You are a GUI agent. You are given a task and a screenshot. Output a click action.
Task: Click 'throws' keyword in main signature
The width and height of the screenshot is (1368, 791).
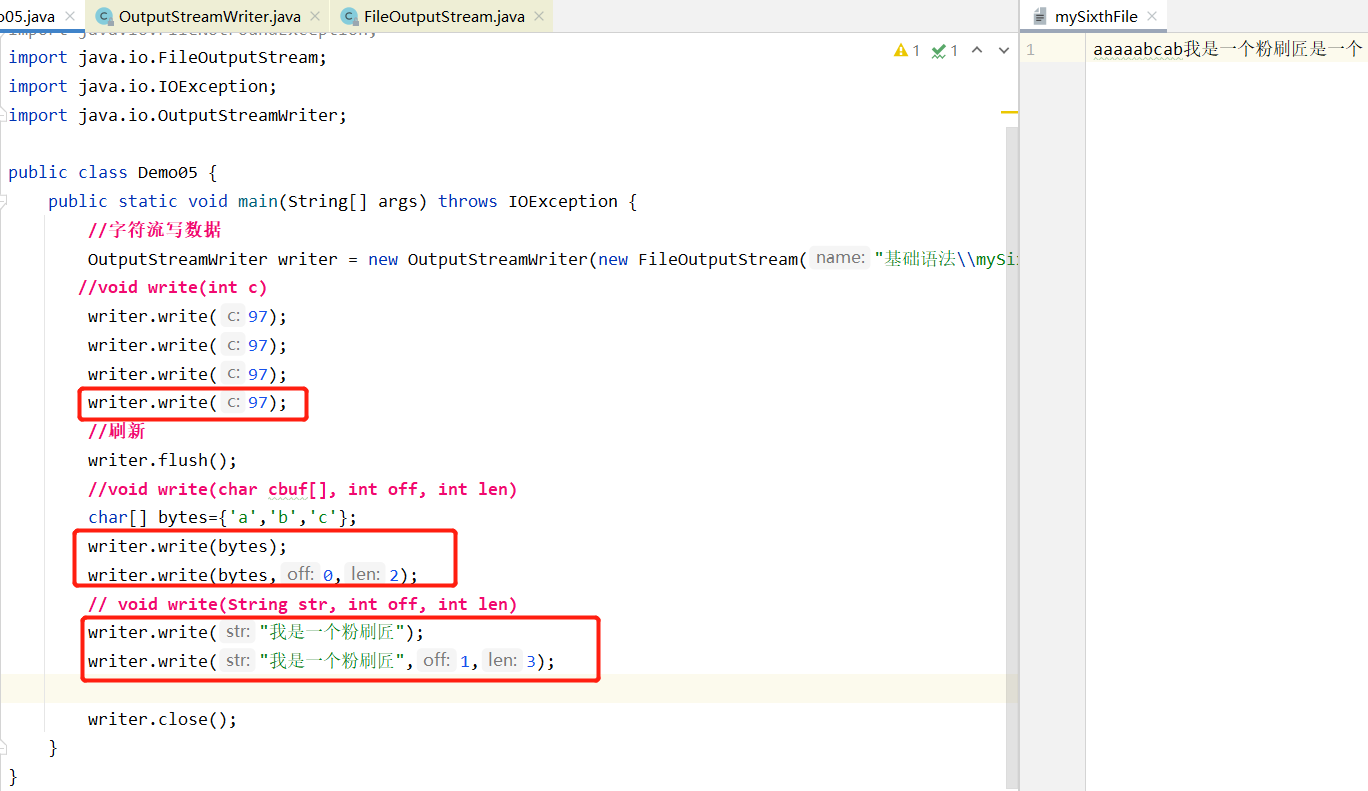[468, 201]
